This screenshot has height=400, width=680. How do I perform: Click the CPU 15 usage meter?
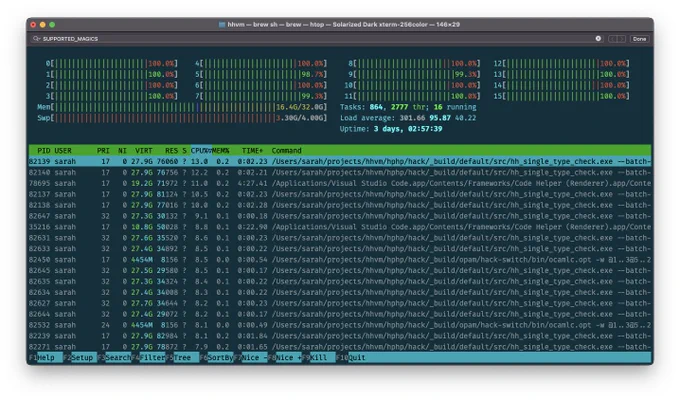coord(562,96)
